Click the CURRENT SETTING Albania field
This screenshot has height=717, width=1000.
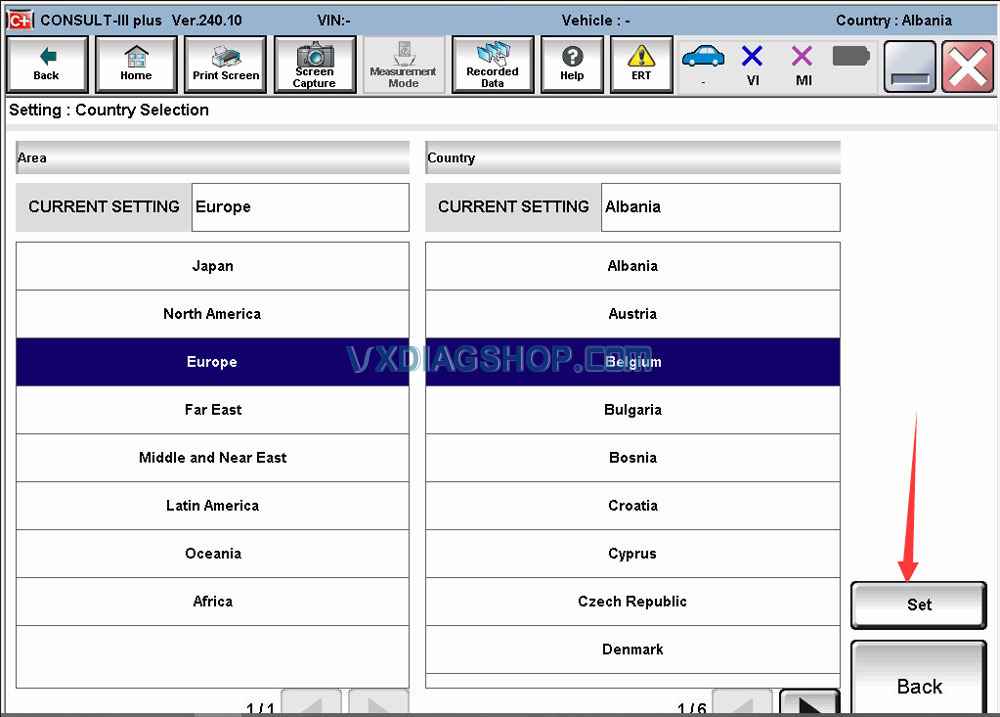pyautogui.click(x=720, y=207)
